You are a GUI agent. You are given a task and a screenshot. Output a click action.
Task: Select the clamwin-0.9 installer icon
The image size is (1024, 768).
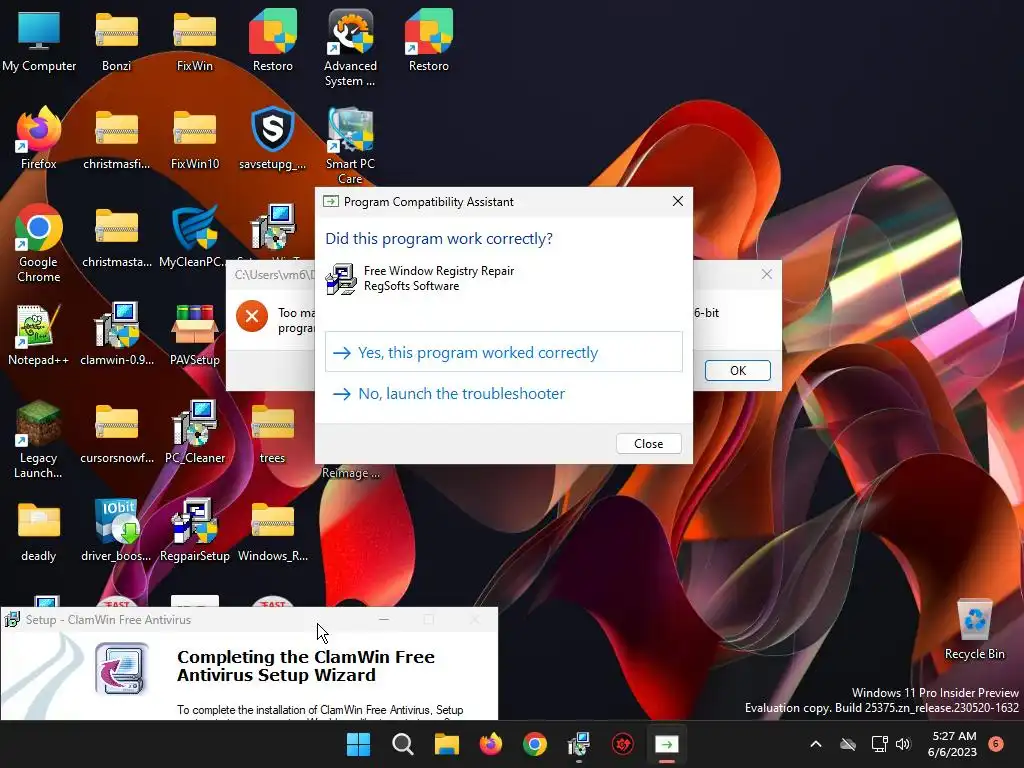pos(116,334)
